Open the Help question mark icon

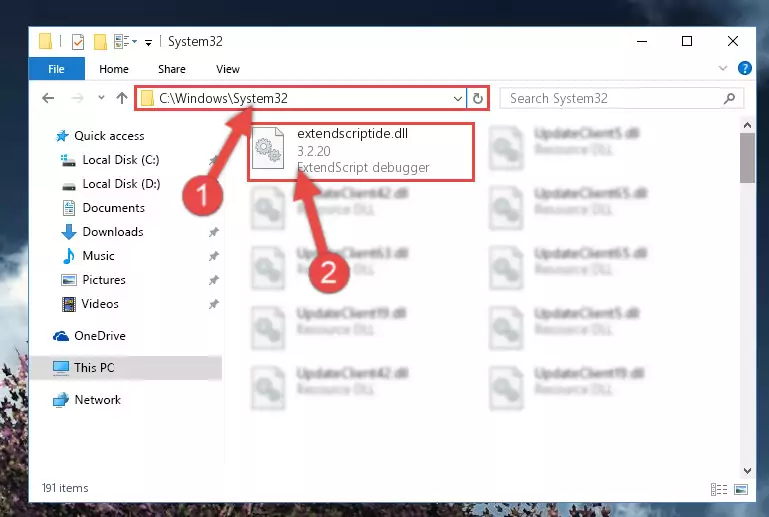(x=744, y=68)
